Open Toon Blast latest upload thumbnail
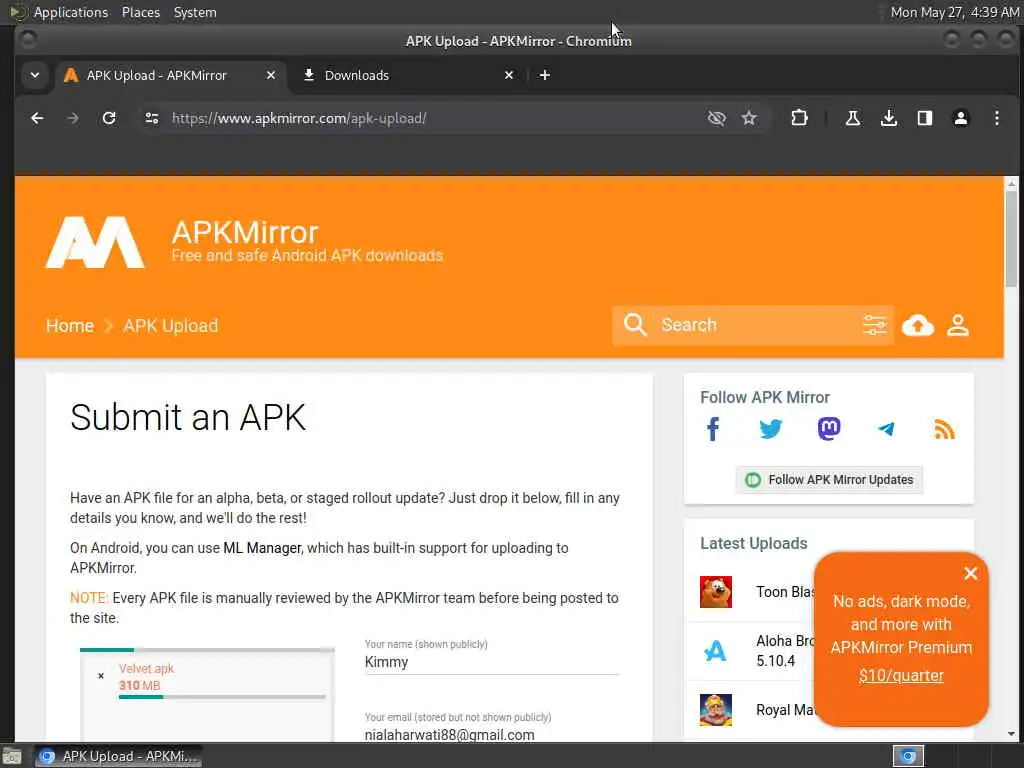1024x768 pixels. point(716,592)
